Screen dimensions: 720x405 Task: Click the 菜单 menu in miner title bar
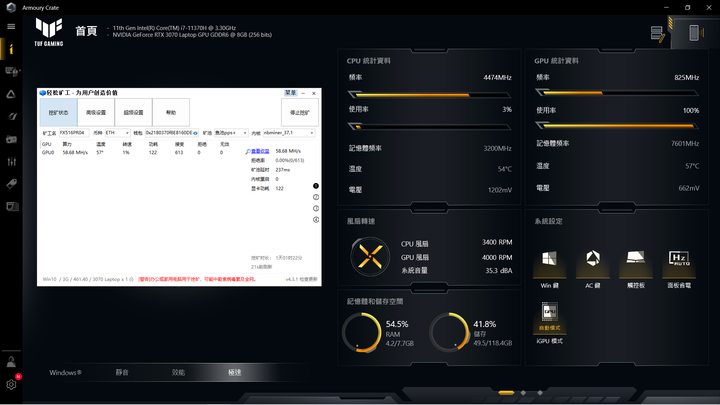tap(291, 93)
